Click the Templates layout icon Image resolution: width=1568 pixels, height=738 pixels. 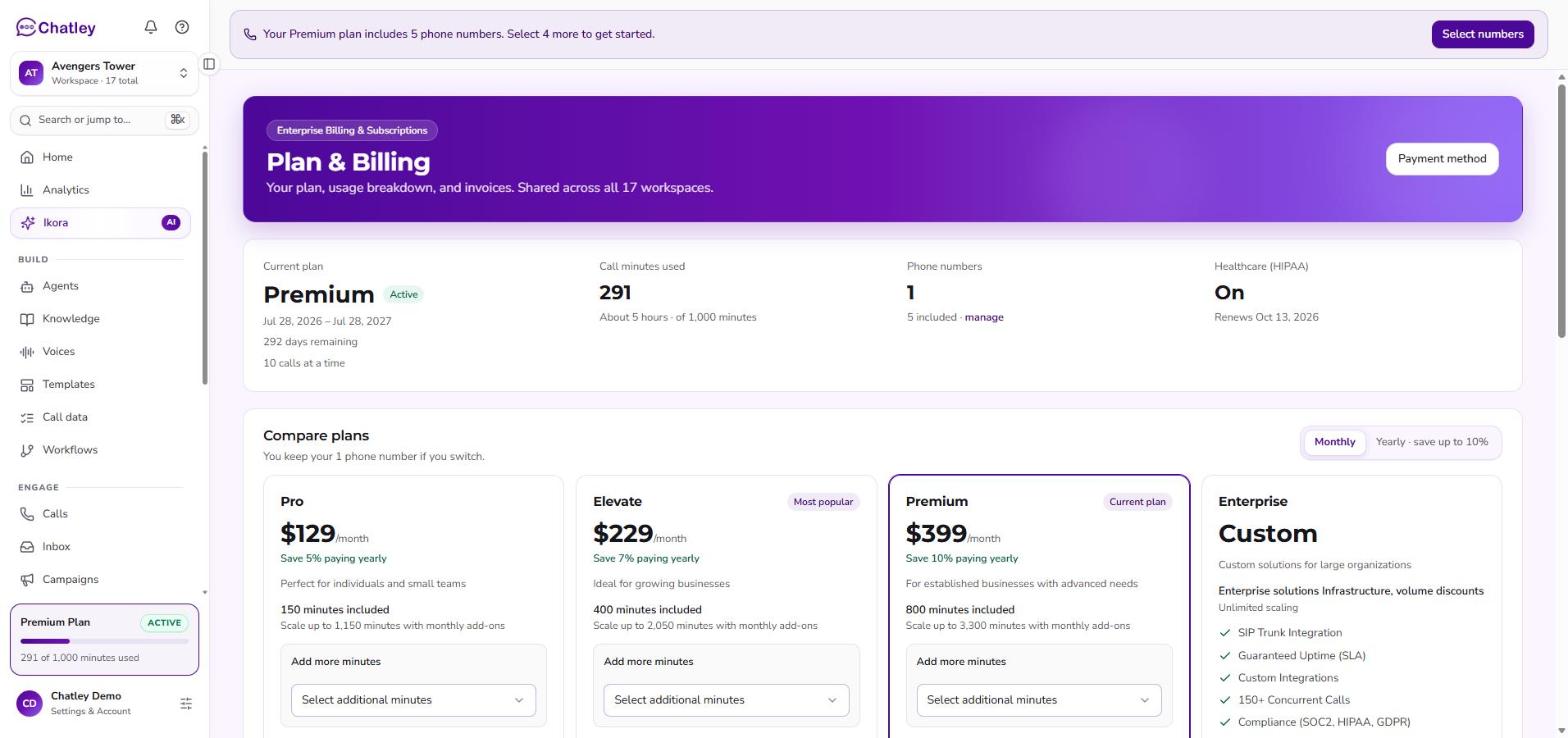click(x=27, y=385)
